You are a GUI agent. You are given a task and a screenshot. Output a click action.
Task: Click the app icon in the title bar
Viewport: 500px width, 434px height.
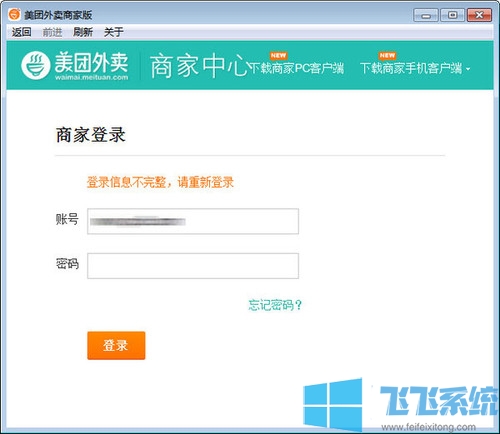(14, 14)
